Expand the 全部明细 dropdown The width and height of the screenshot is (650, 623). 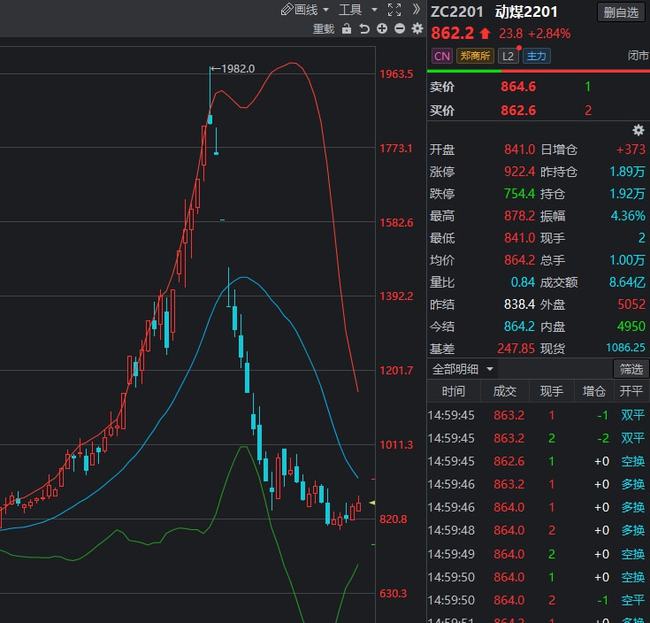[x=463, y=369]
